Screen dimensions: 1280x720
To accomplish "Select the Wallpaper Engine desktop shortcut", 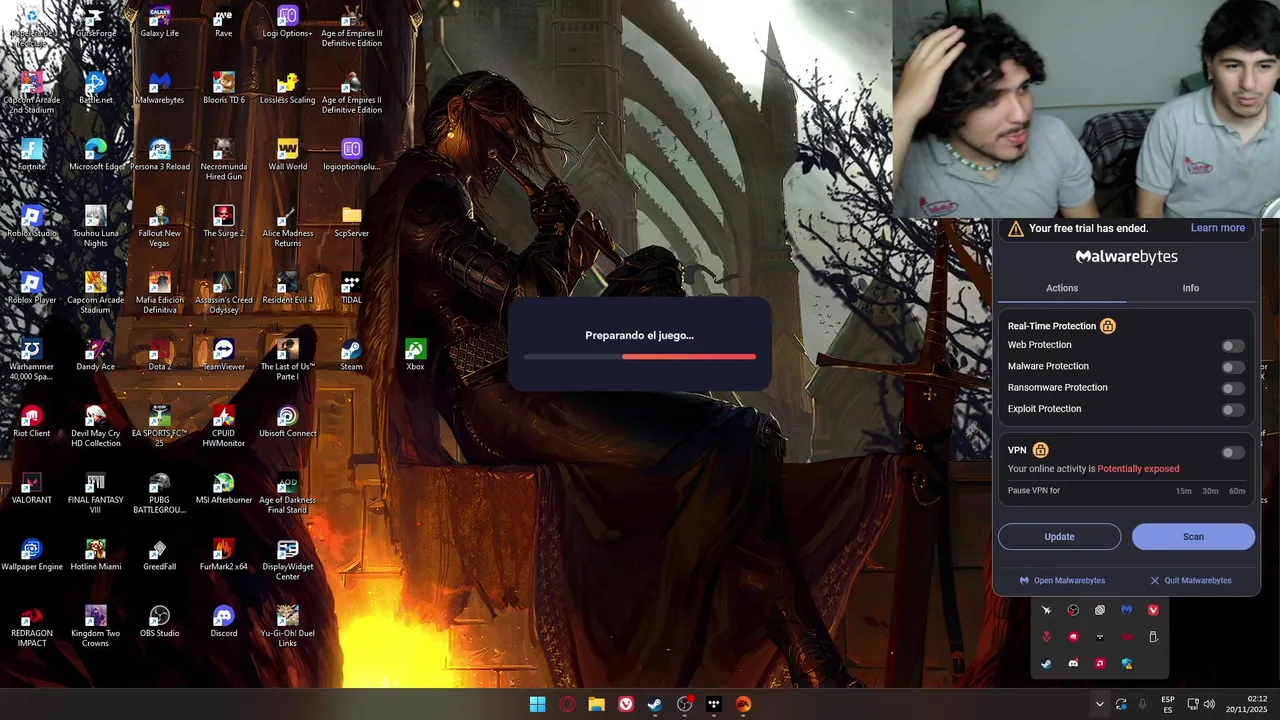I will click(x=31, y=555).
